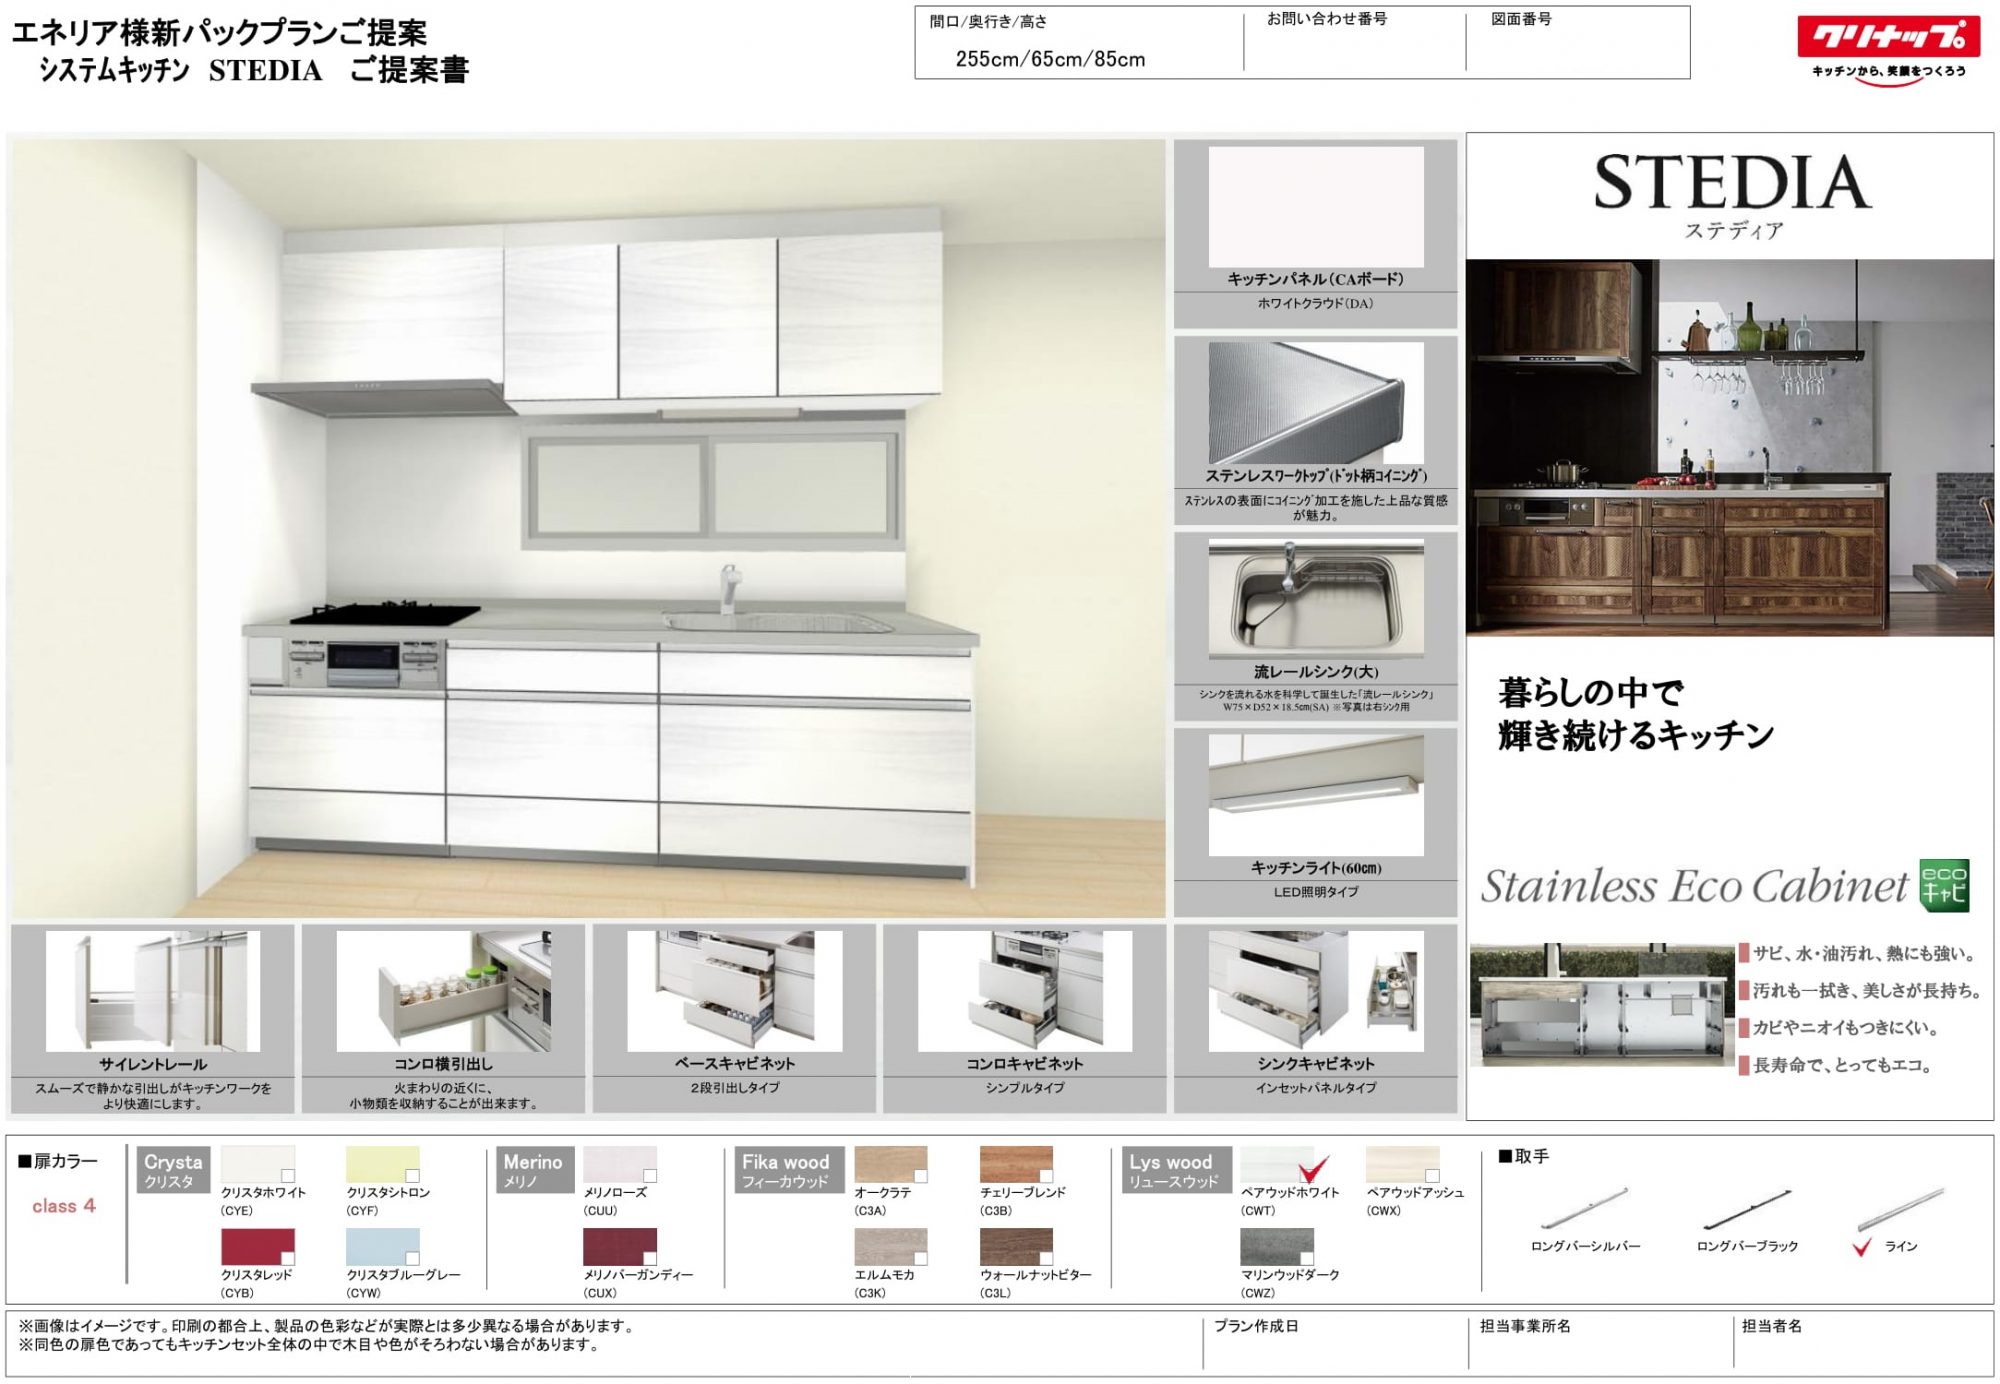Click the Stainless Eco Cabinet heading

point(1694,886)
